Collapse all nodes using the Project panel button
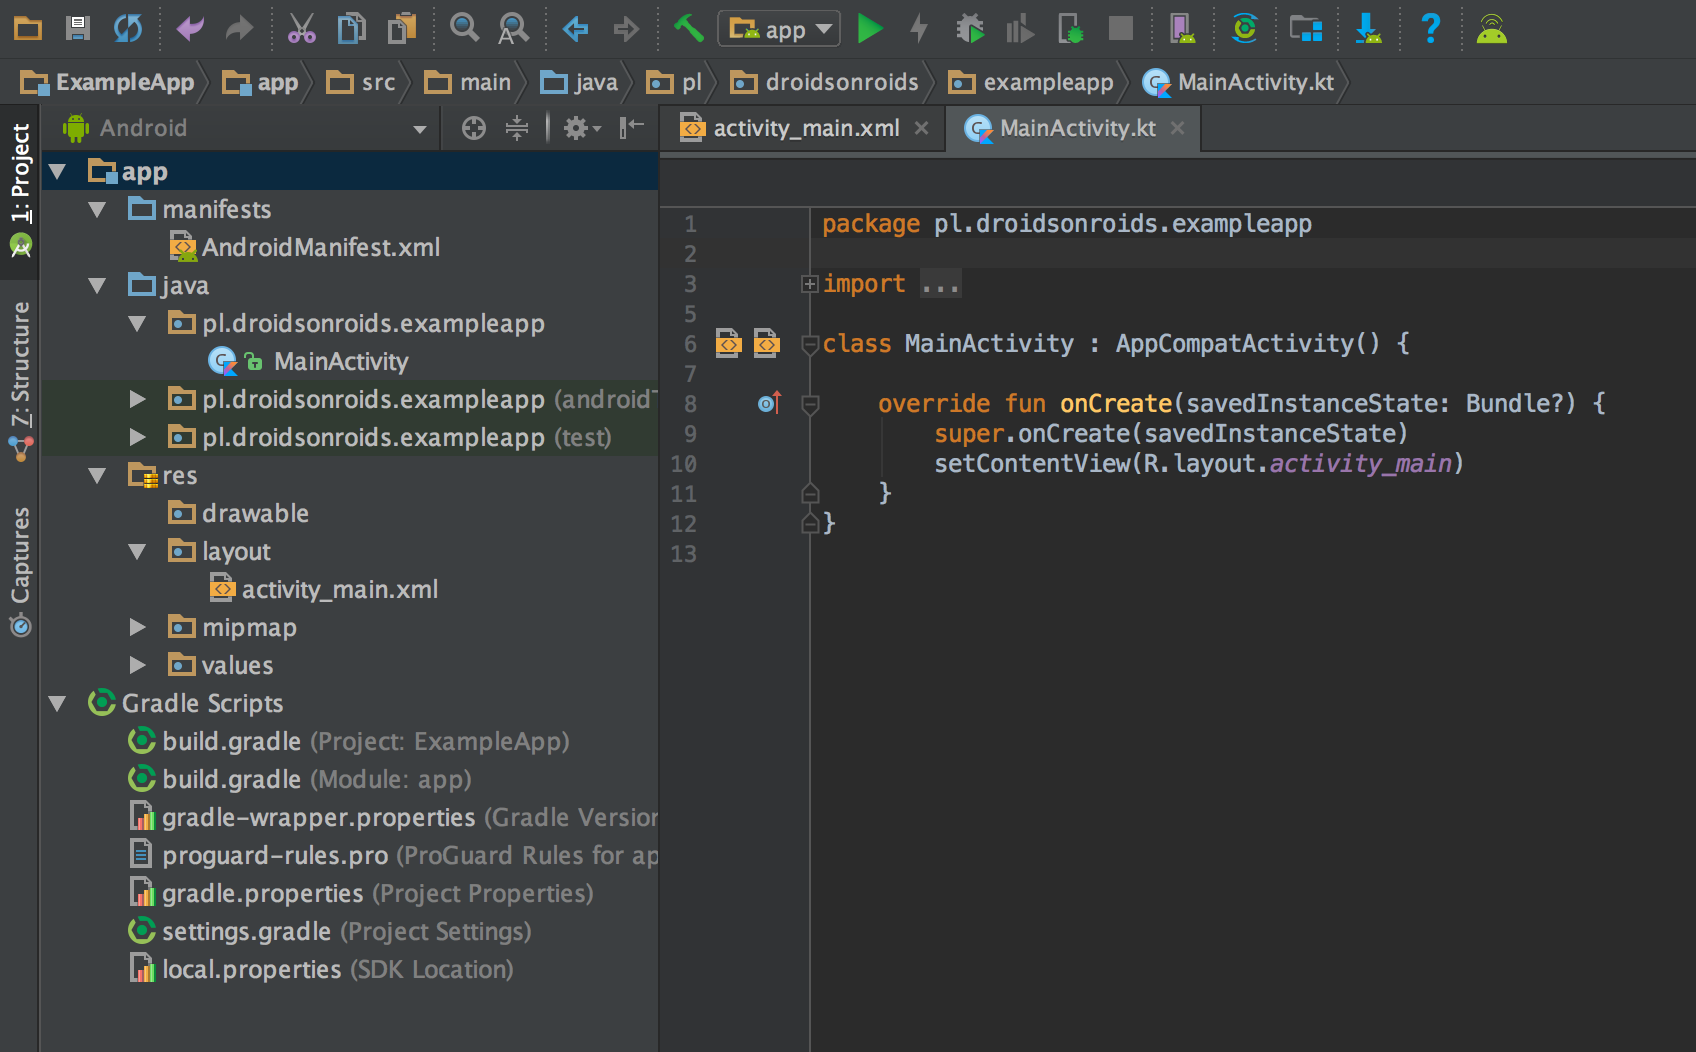 pyautogui.click(x=515, y=128)
